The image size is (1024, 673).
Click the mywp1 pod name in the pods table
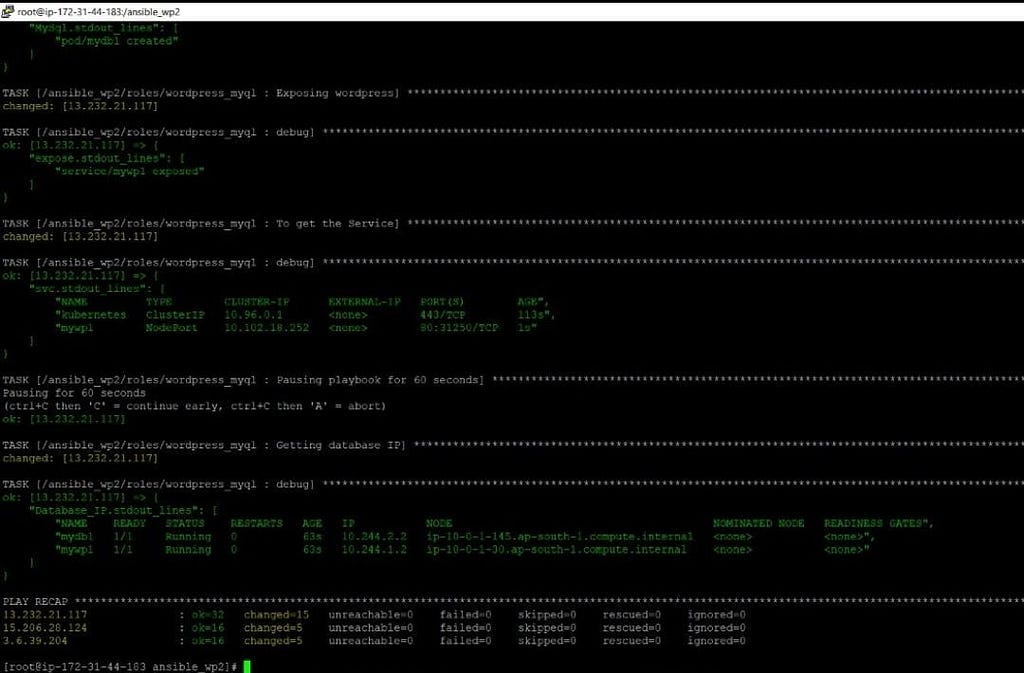[x=77, y=550]
